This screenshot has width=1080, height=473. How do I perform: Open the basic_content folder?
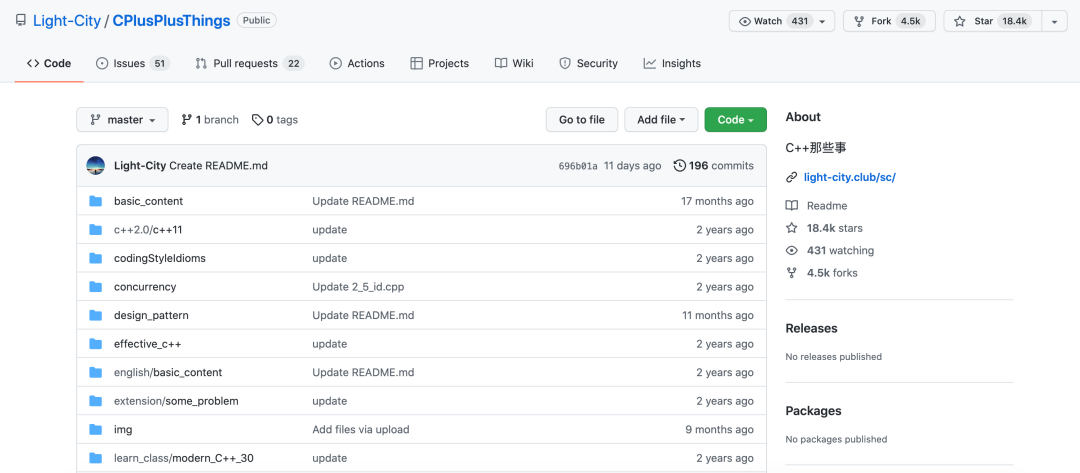point(148,201)
